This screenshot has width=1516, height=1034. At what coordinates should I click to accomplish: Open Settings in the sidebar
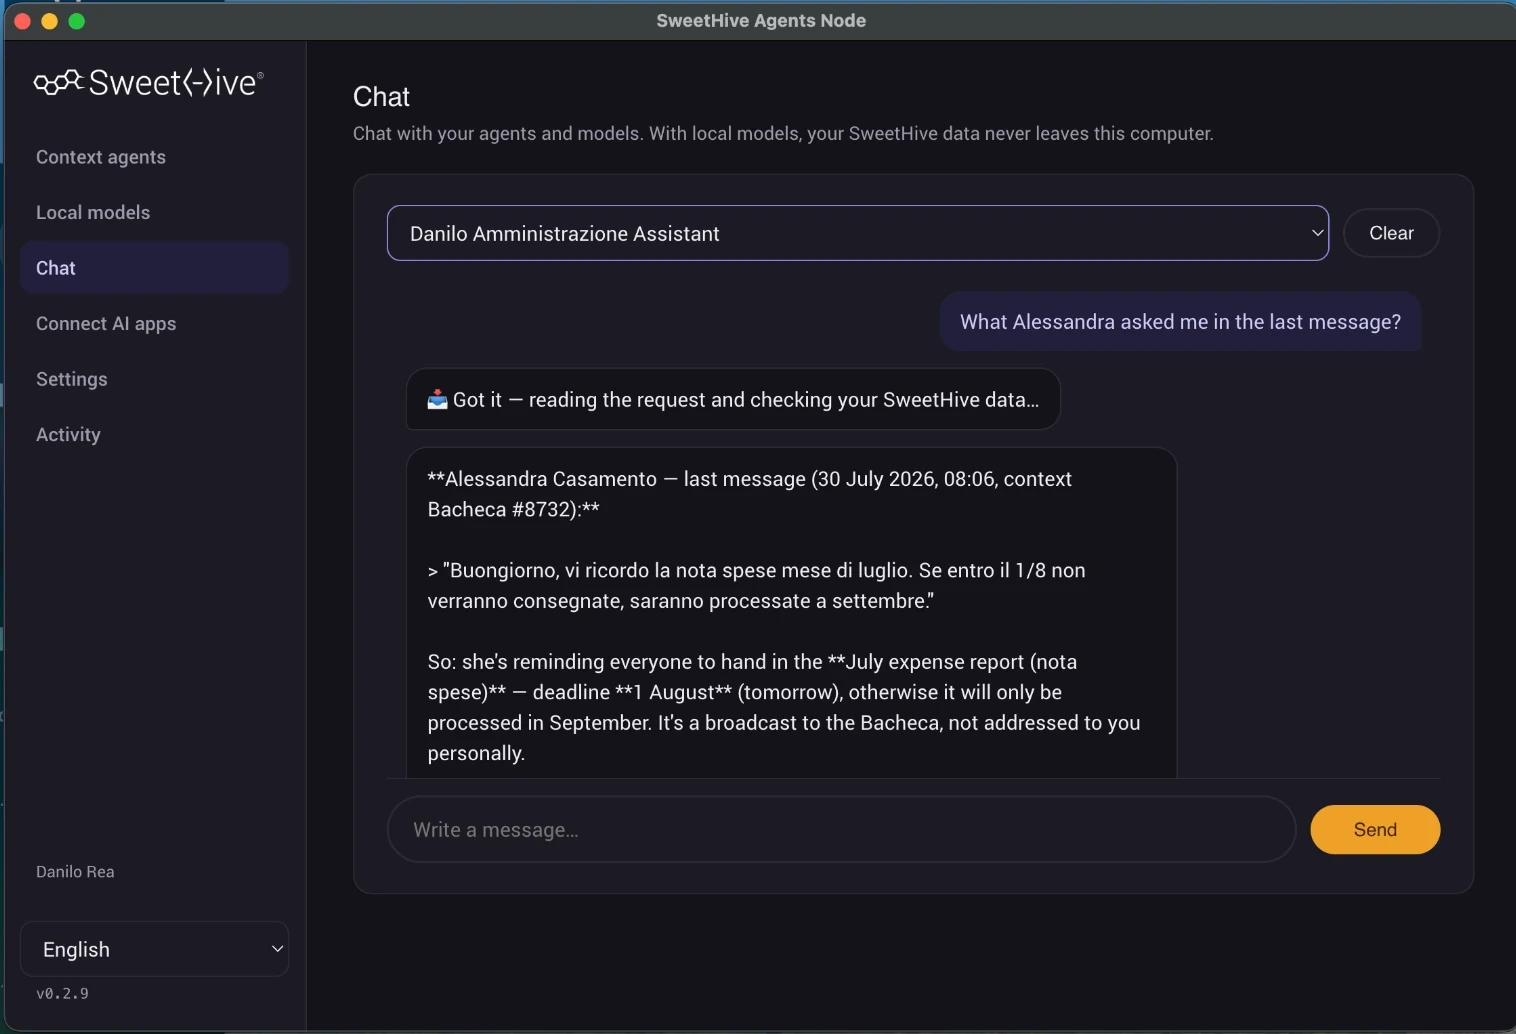(72, 379)
